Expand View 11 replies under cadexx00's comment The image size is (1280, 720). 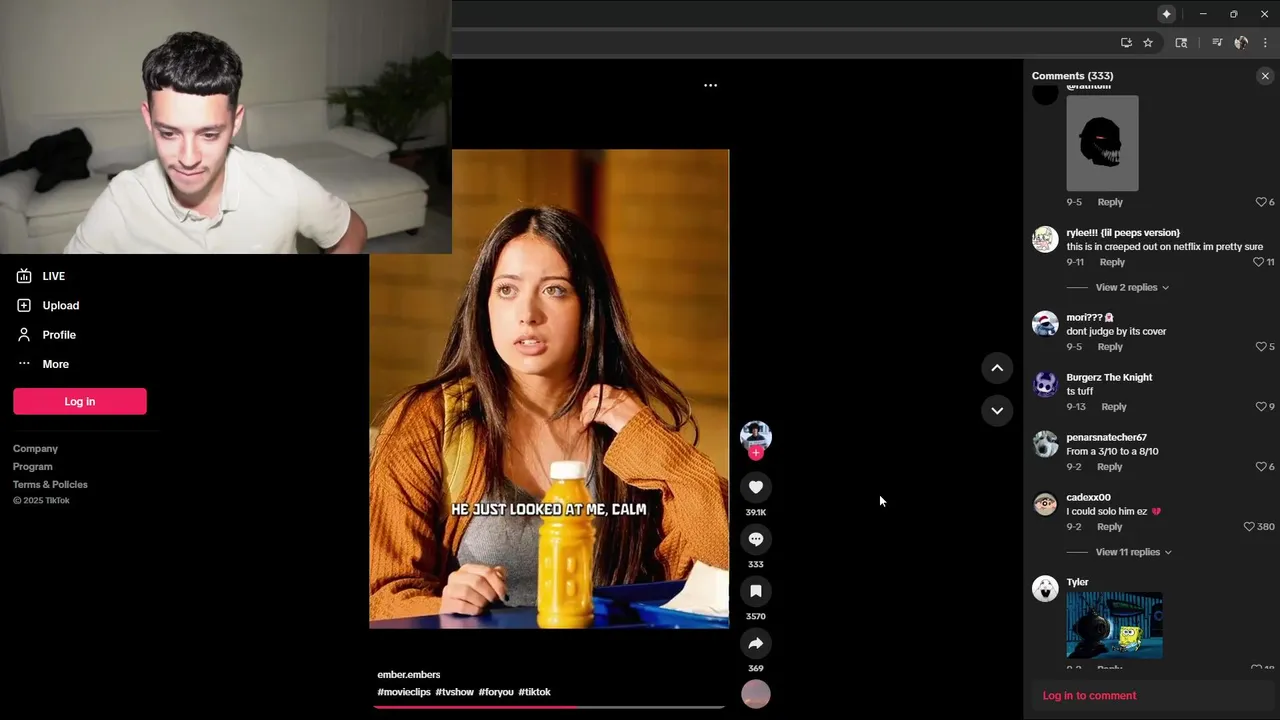pyautogui.click(x=1133, y=552)
